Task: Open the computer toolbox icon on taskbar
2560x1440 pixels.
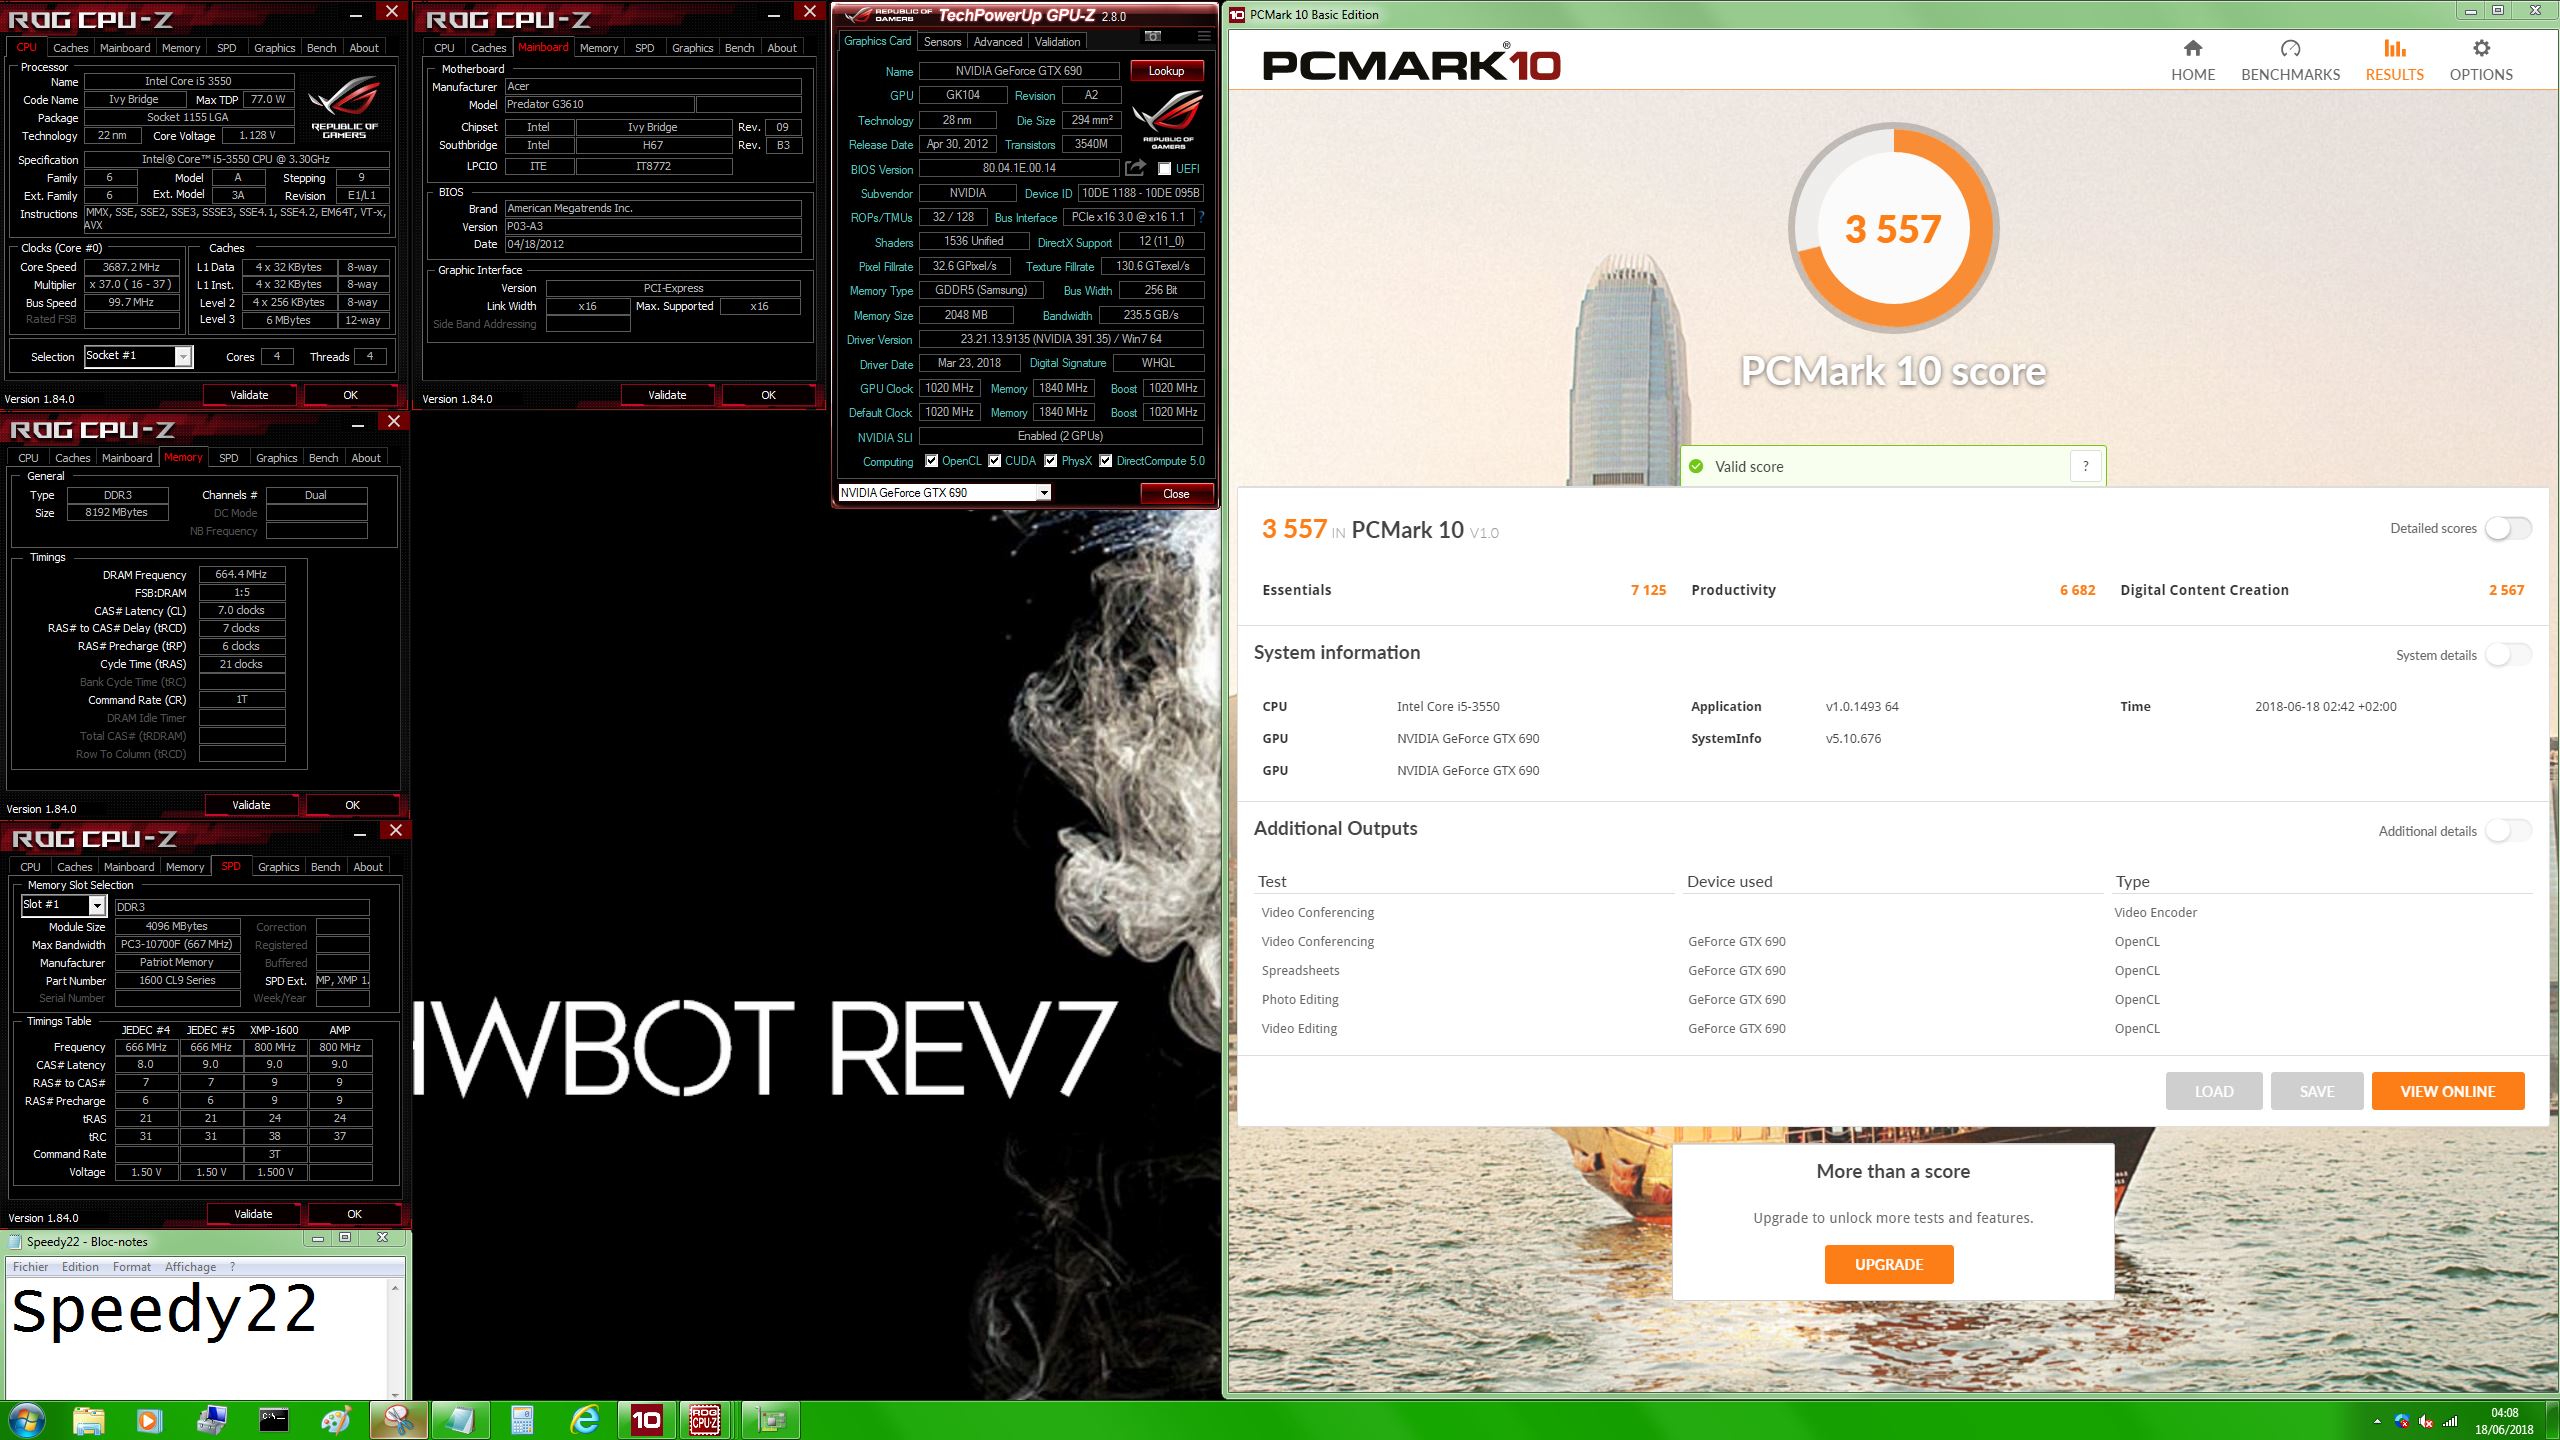Action: coord(211,1420)
